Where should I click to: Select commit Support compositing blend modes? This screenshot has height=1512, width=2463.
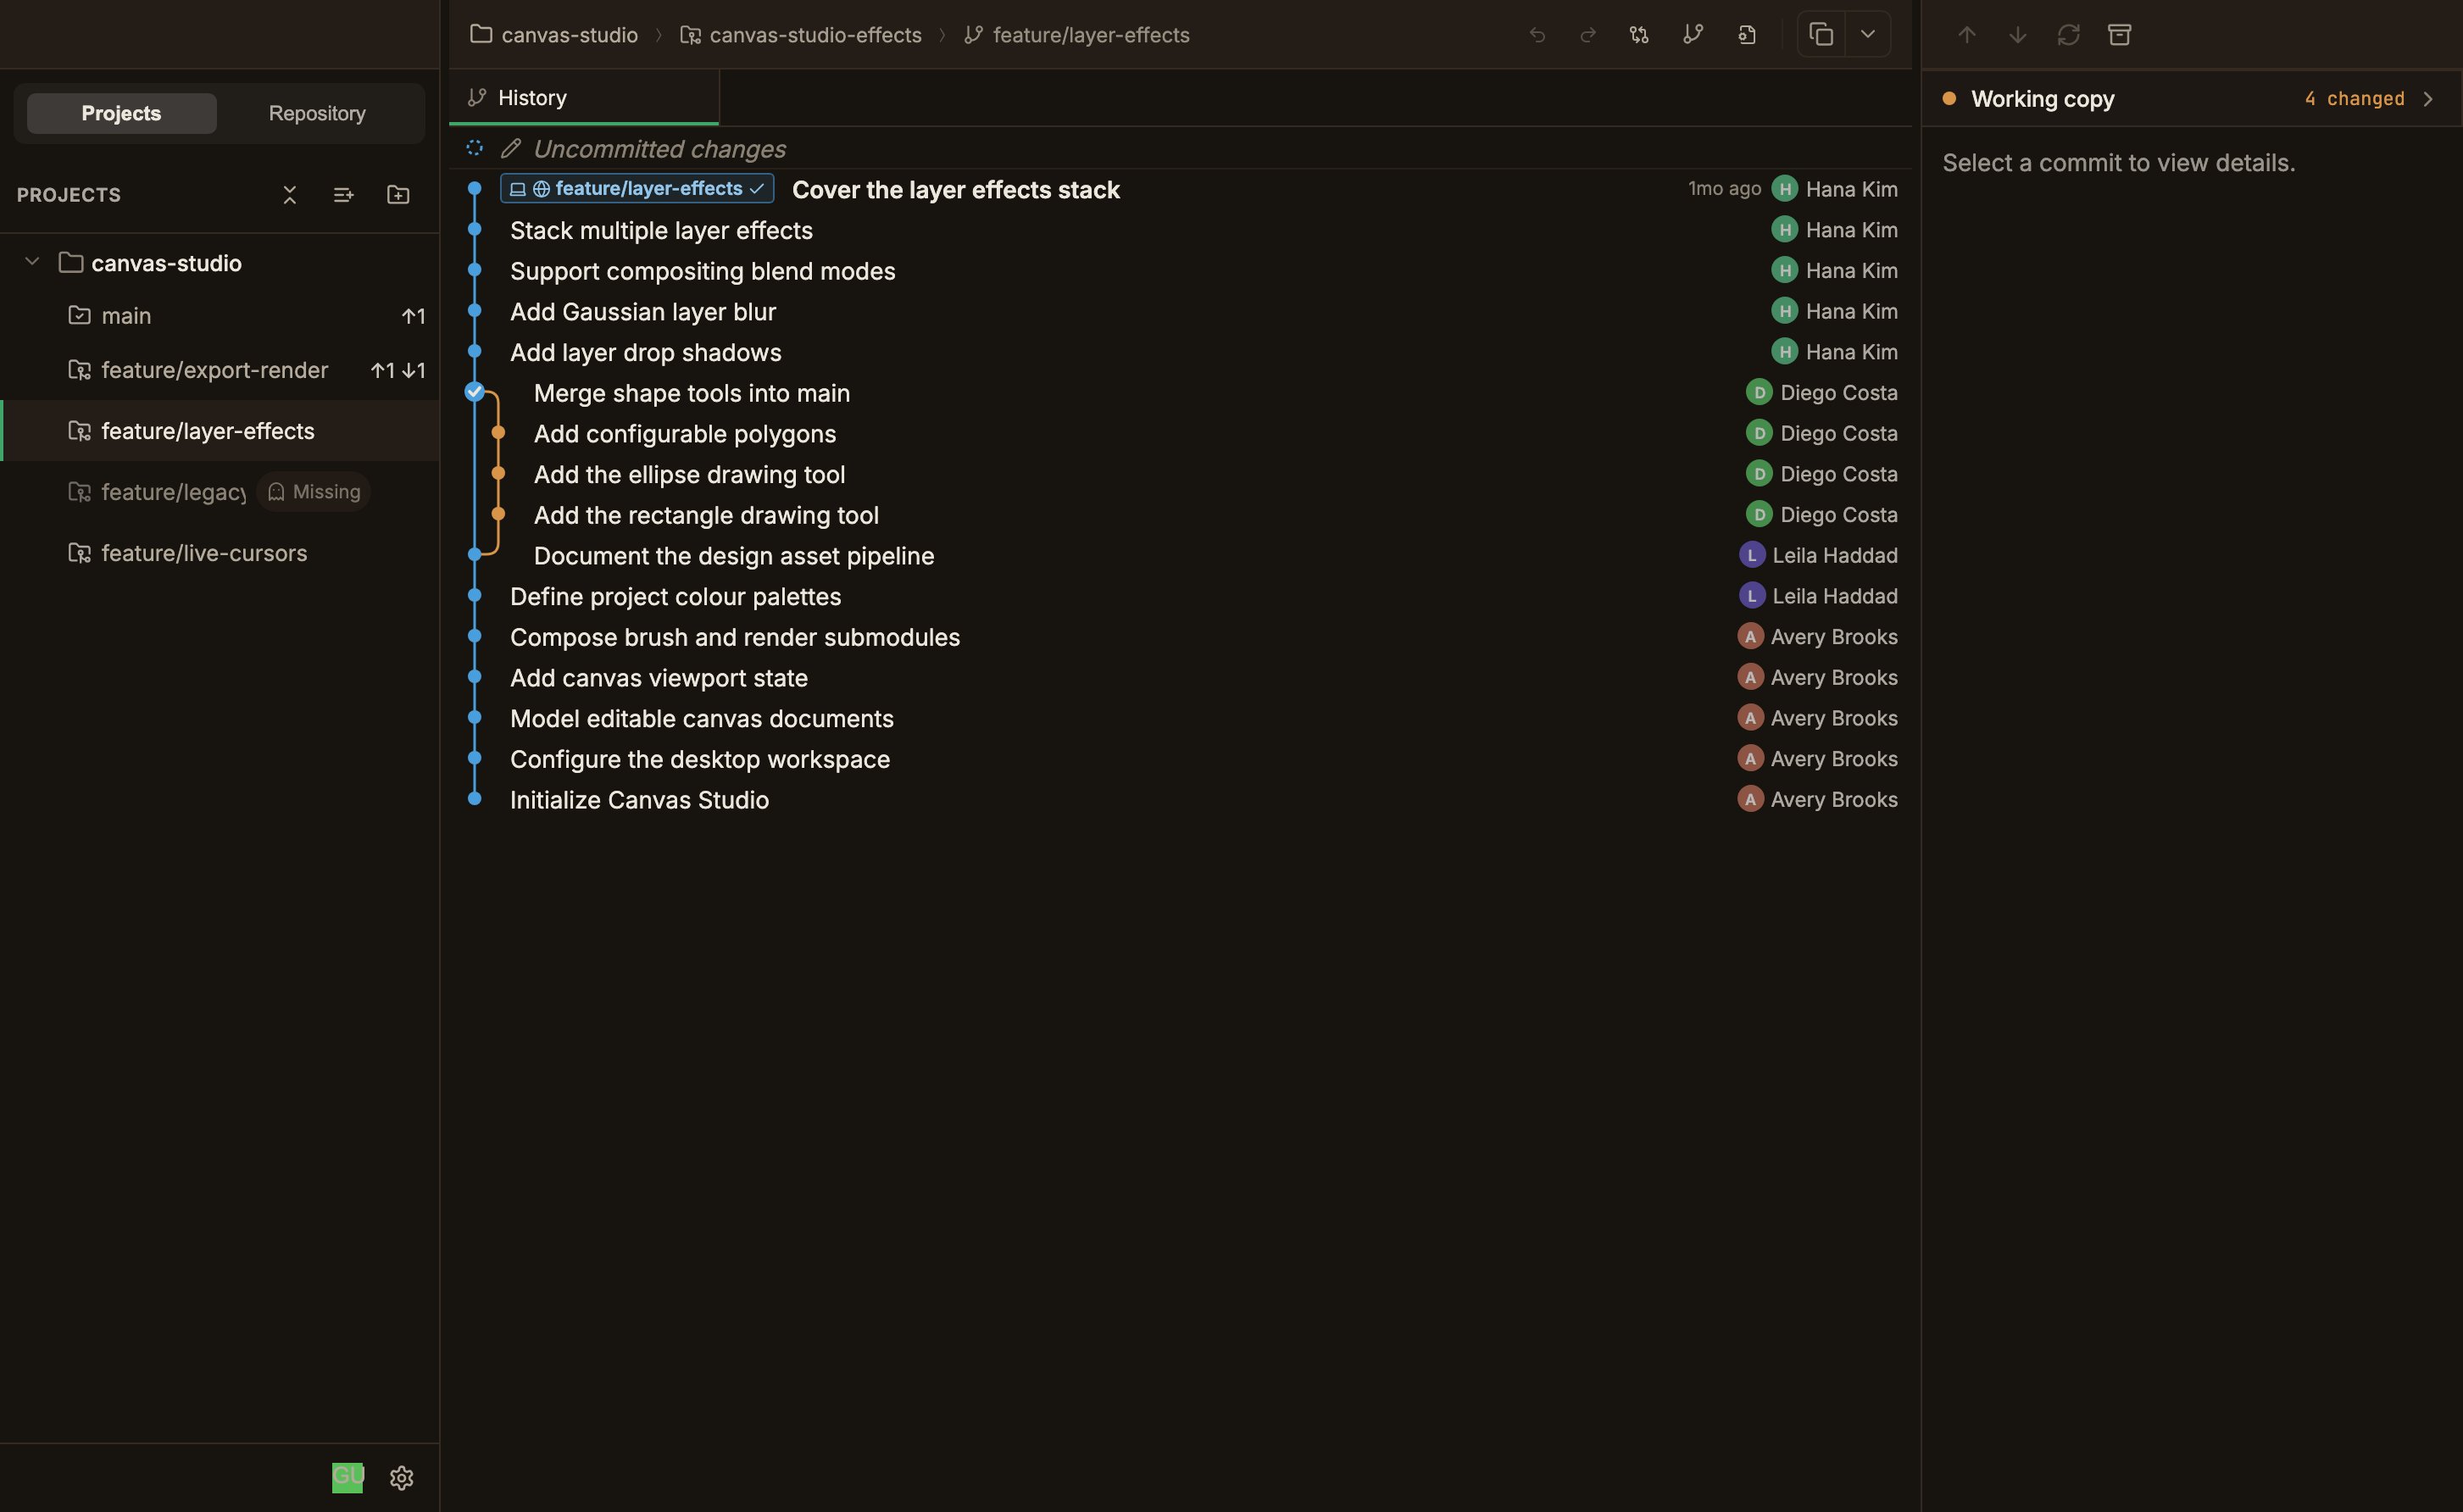tap(1180, 271)
